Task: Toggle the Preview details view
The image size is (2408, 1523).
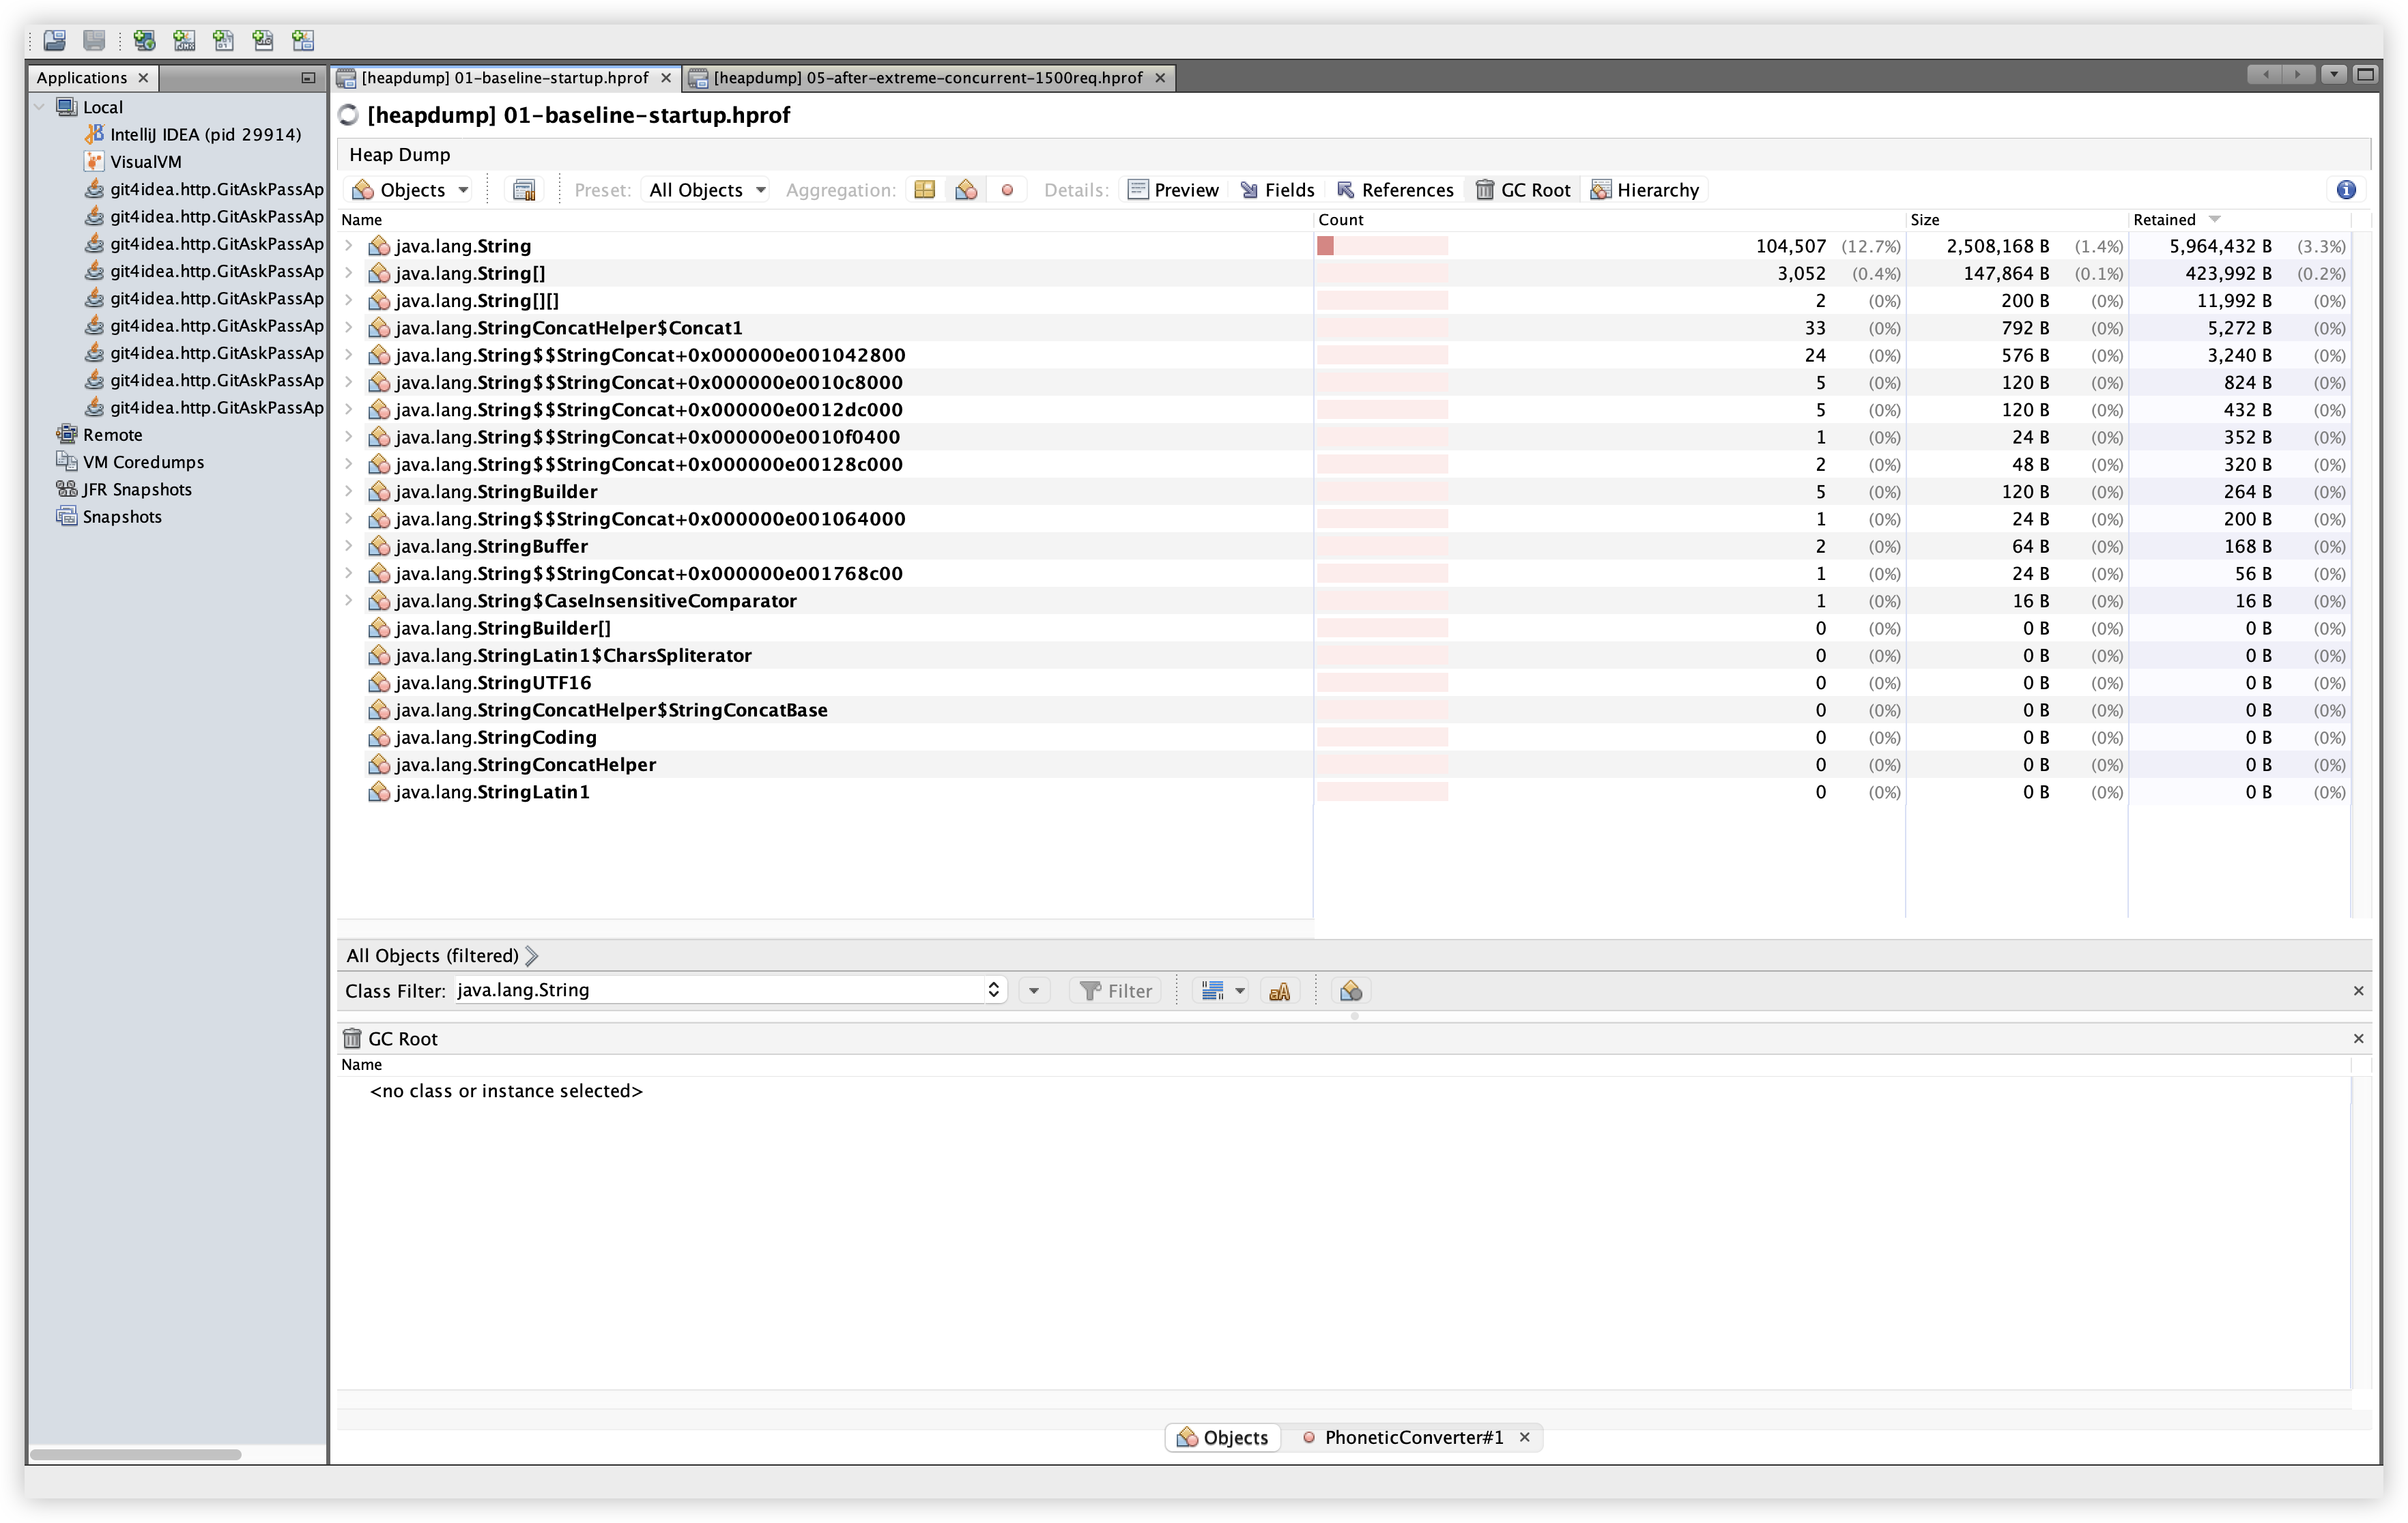Action: click(x=1173, y=190)
